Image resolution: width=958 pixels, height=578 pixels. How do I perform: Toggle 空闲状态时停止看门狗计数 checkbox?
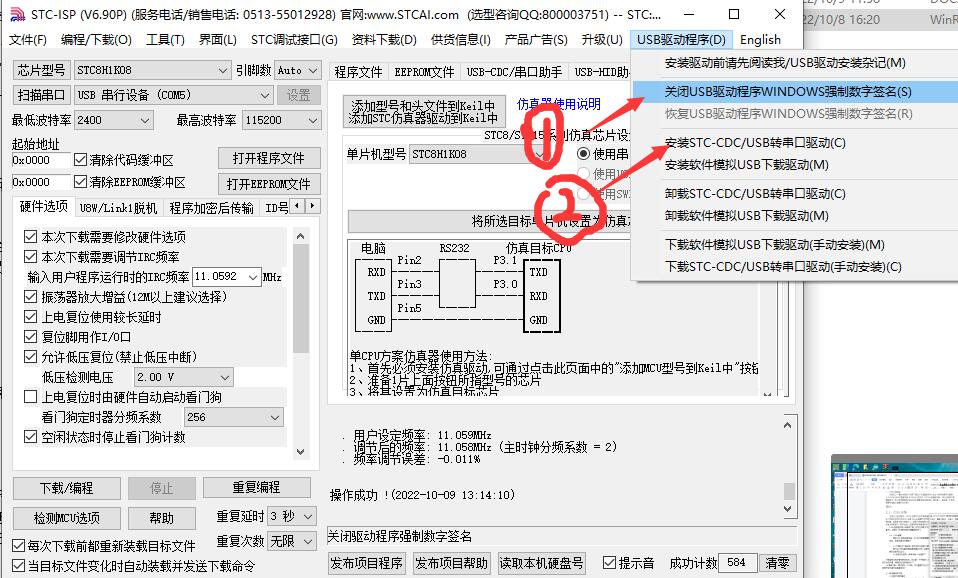click(30, 437)
